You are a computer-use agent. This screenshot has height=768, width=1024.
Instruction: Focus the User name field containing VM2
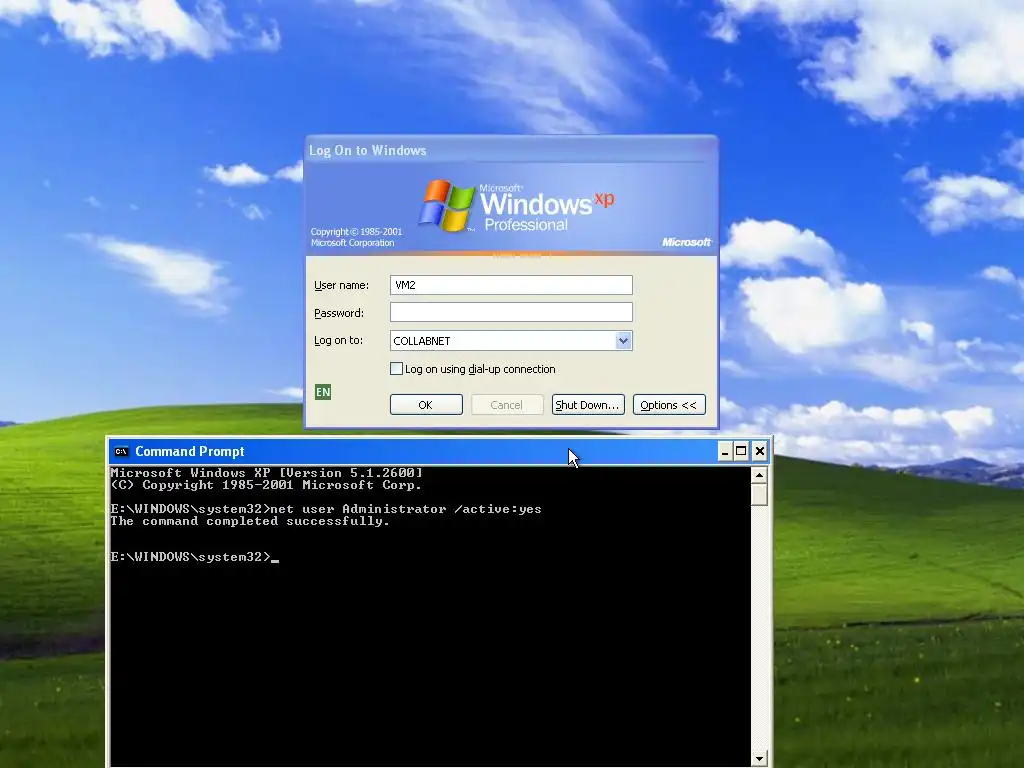[511, 285]
